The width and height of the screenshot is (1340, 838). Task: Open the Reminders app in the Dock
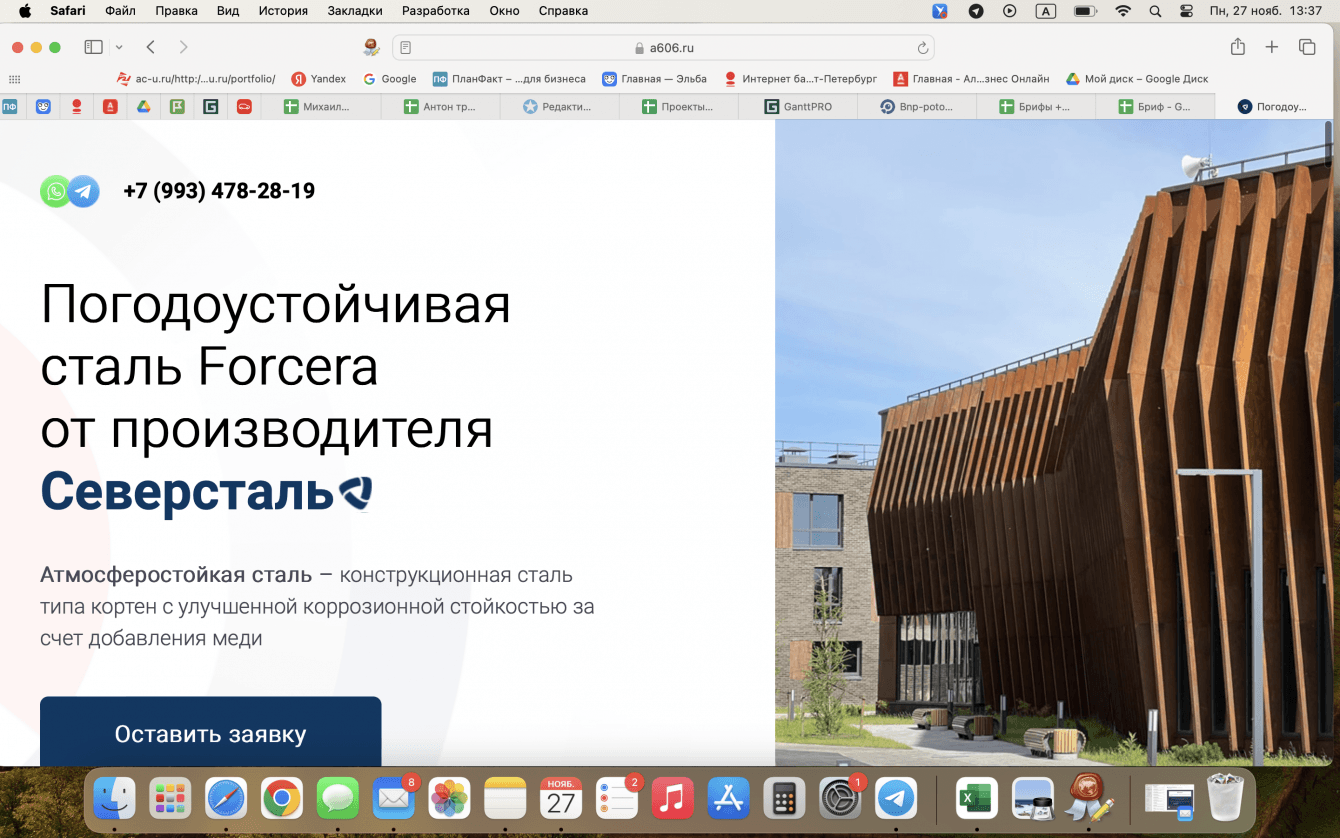pyautogui.click(x=617, y=799)
